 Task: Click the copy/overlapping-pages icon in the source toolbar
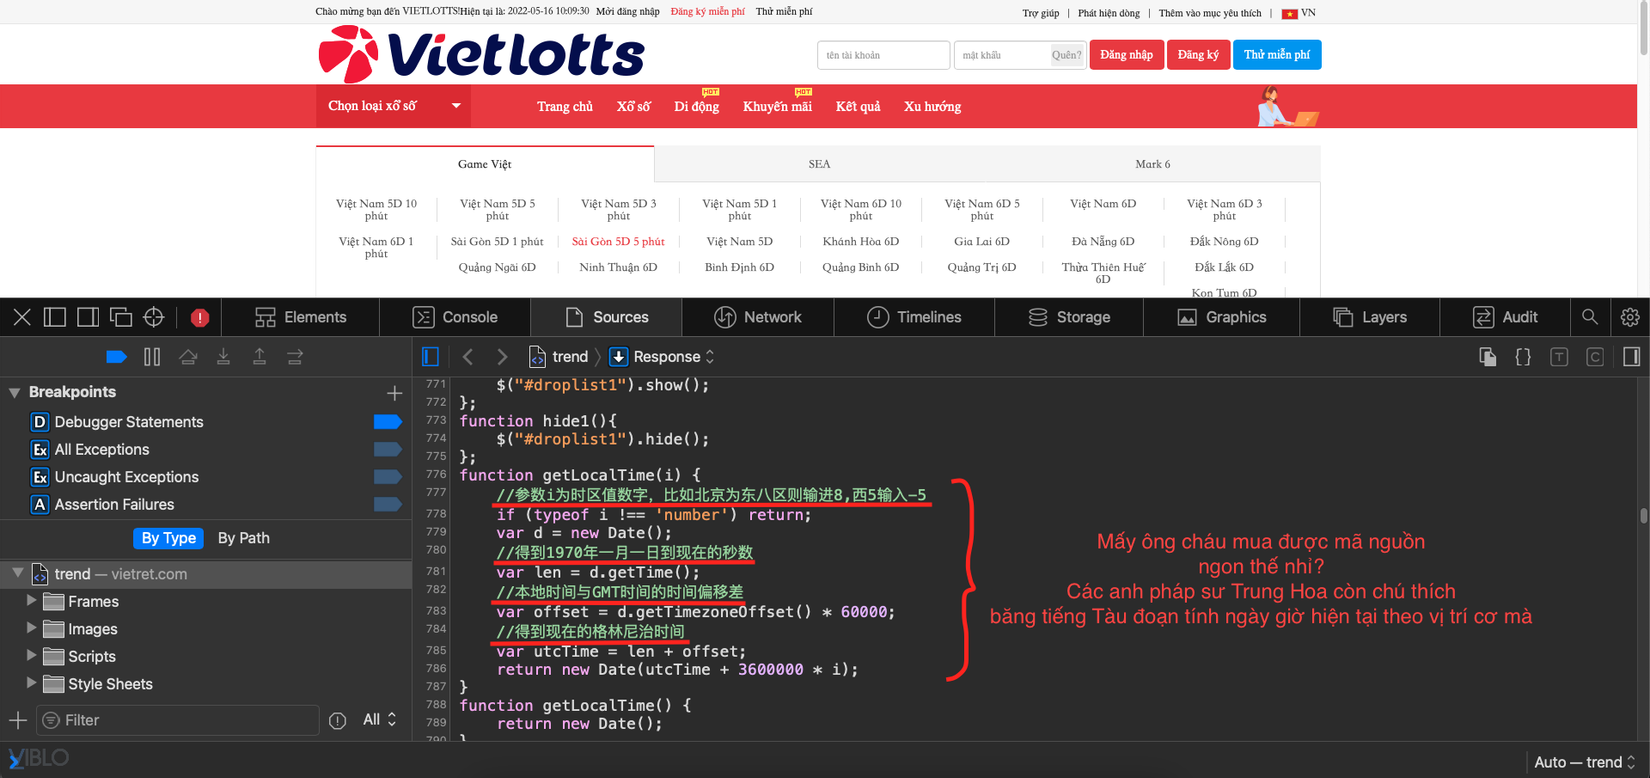click(1488, 357)
